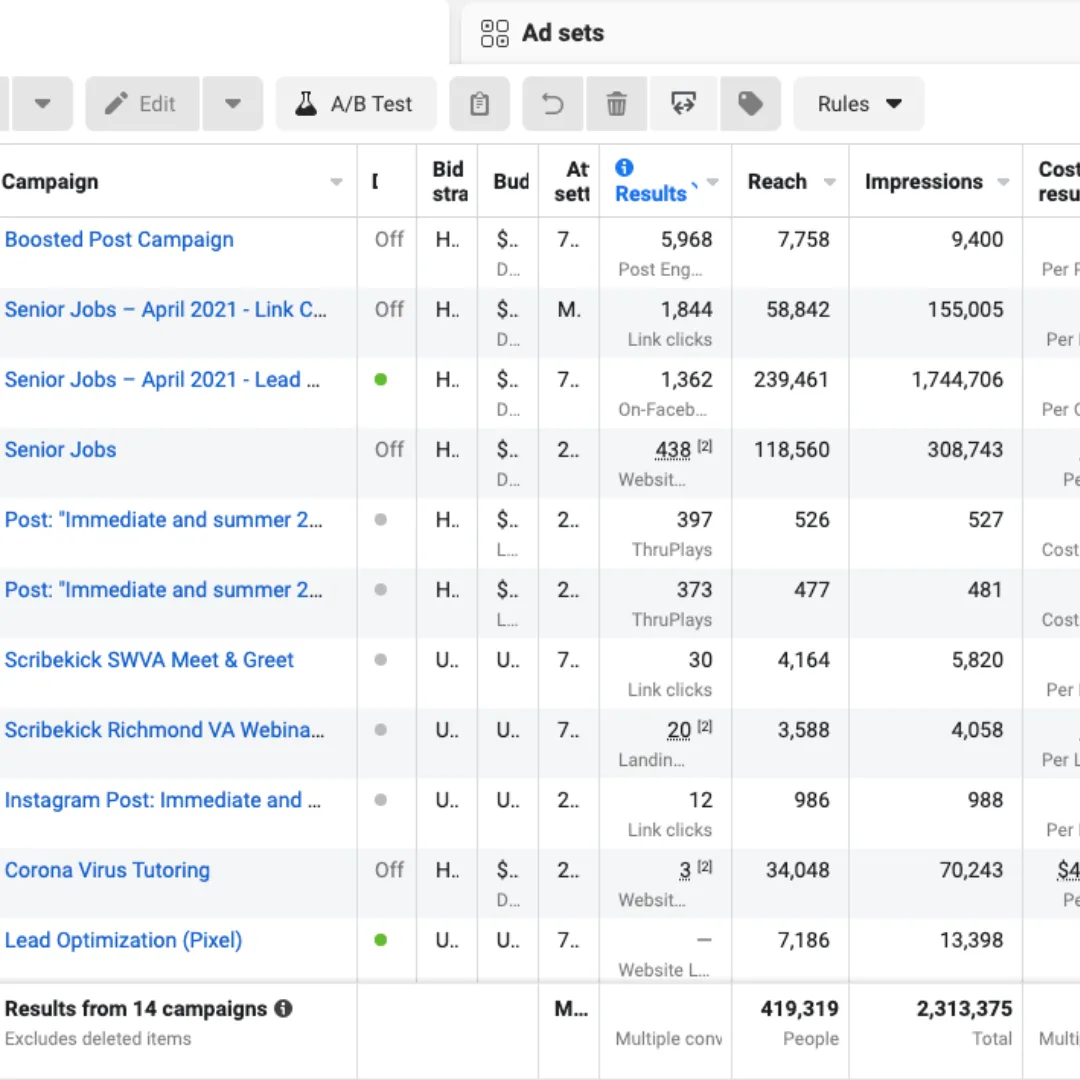The width and height of the screenshot is (1080, 1080).
Task: Click the info icon beside Results header
Action: coord(626,167)
